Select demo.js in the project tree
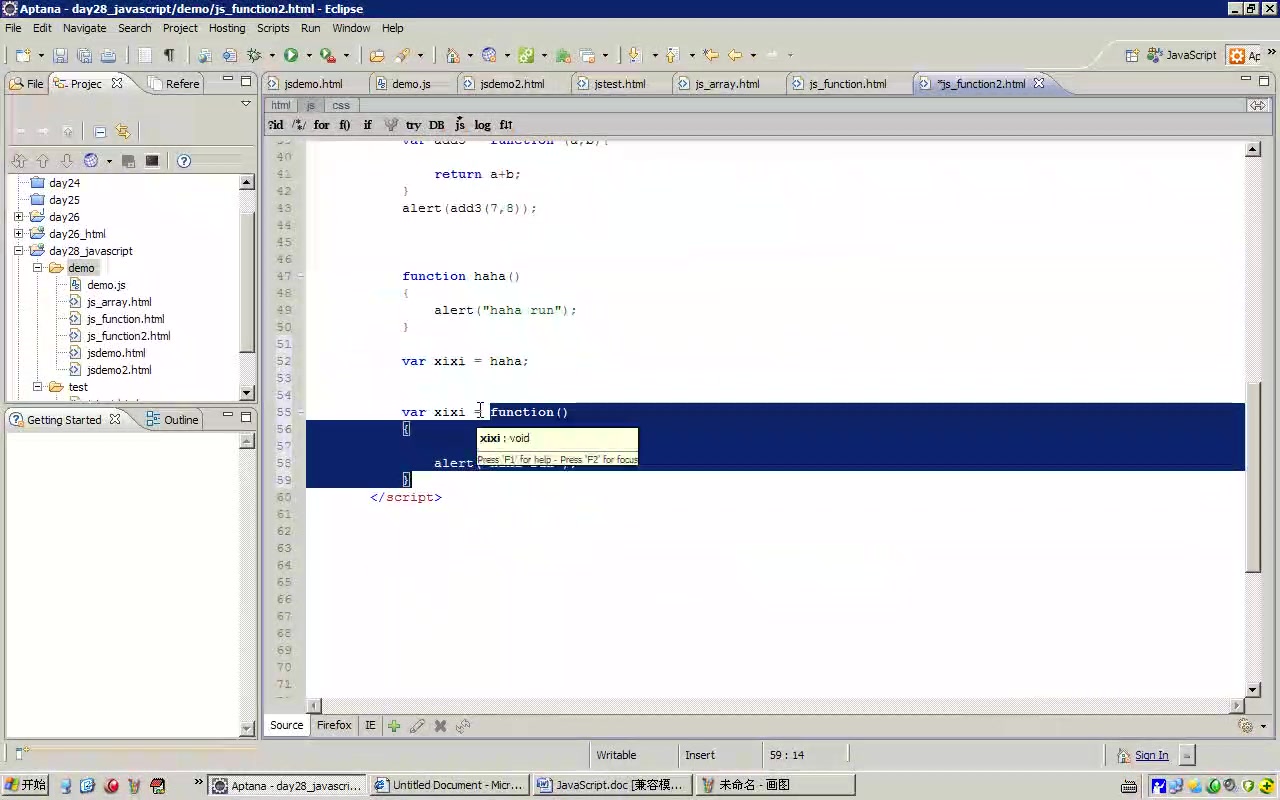Screen dimensions: 1280x800 click(106, 285)
